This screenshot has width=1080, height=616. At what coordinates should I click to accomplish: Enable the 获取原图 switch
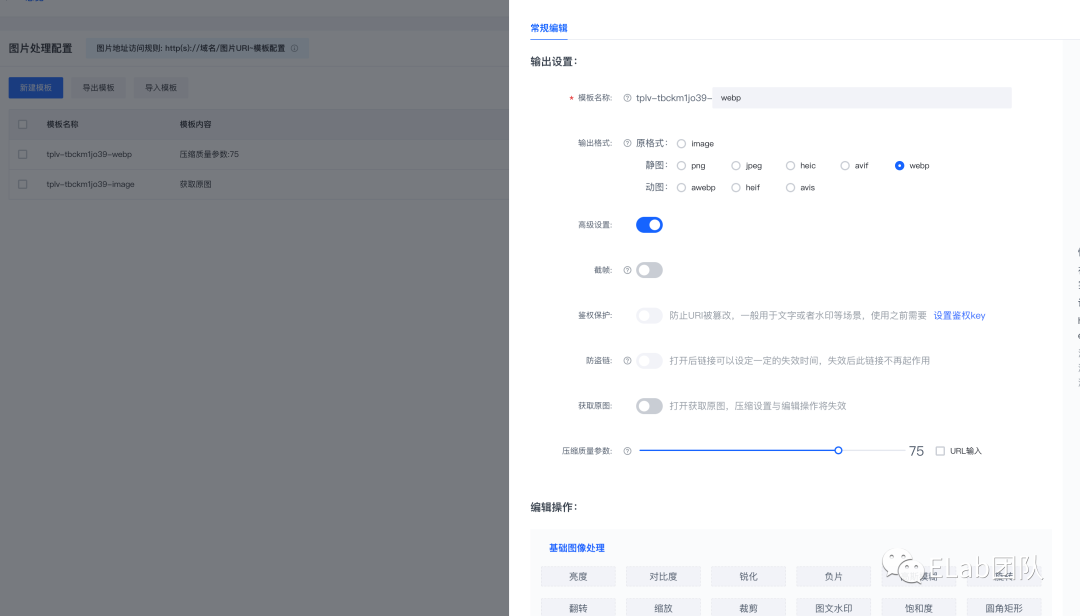pyautogui.click(x=649, y=406)
